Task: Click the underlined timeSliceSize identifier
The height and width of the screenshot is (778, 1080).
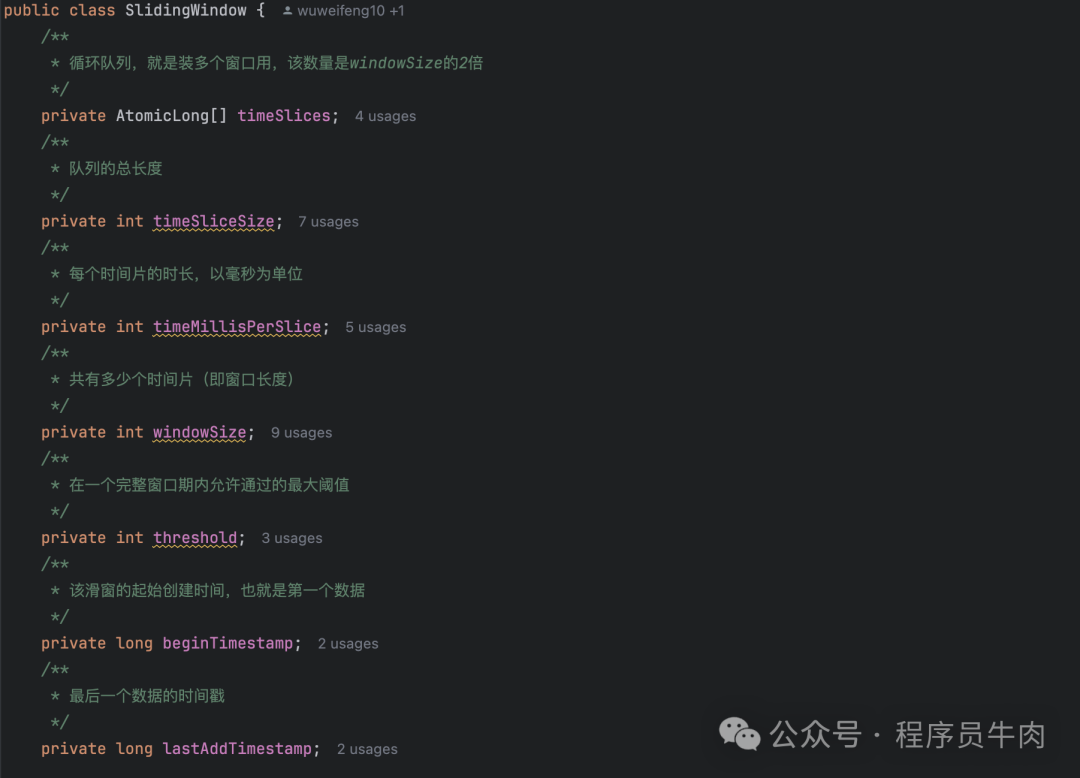Action: (x=214, y=221)
